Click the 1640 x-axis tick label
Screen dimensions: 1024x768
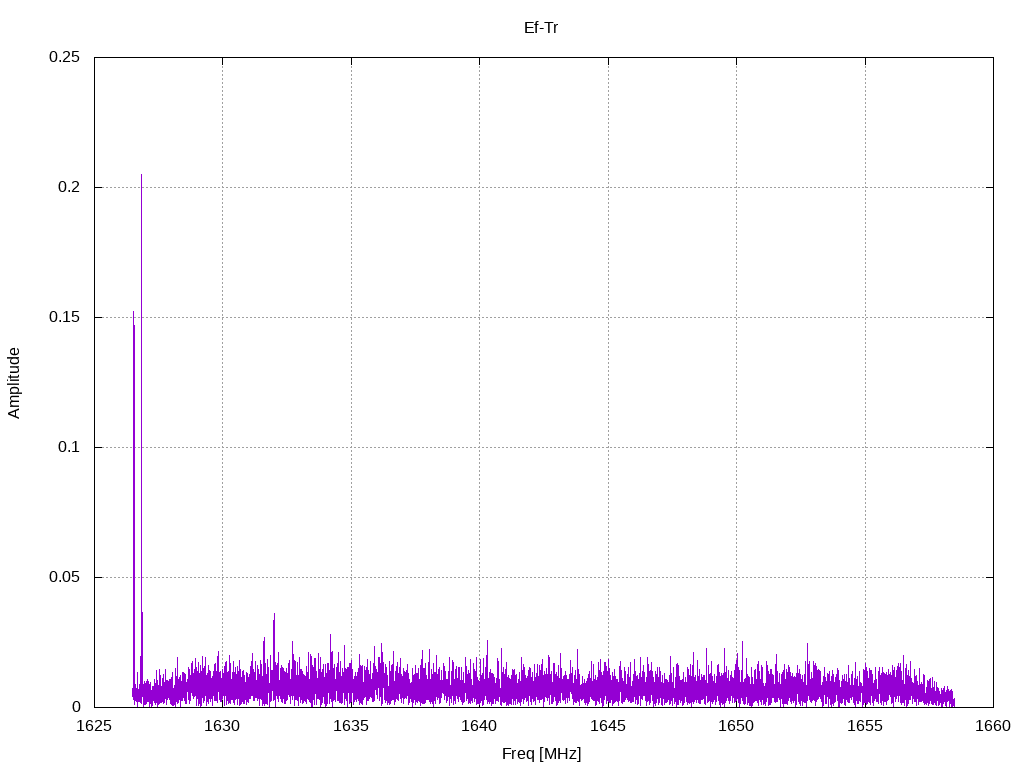click(479, 726)
